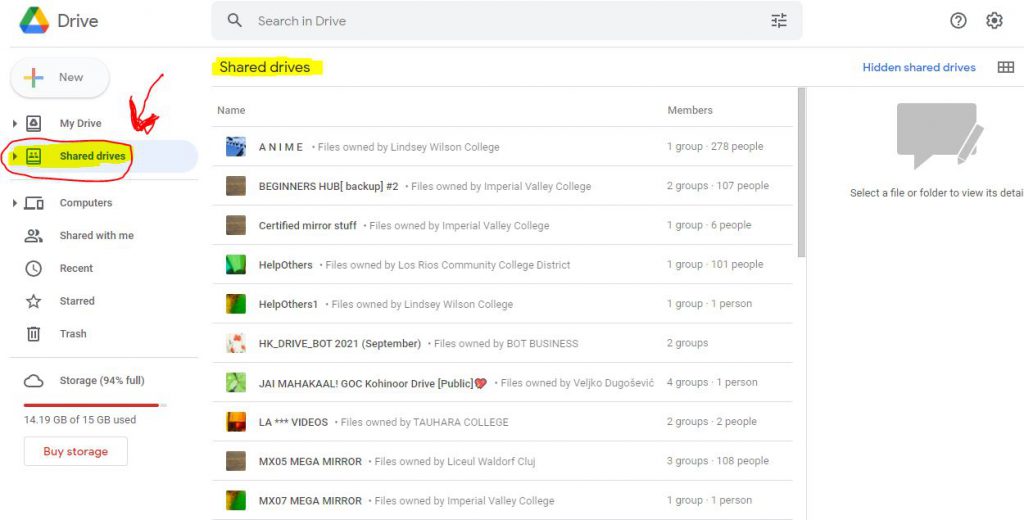Open Storage (94% full) link
Image resolution: width=1024 pixels, height=520 pixels.
pyautogui.click(x=102, y=380)
